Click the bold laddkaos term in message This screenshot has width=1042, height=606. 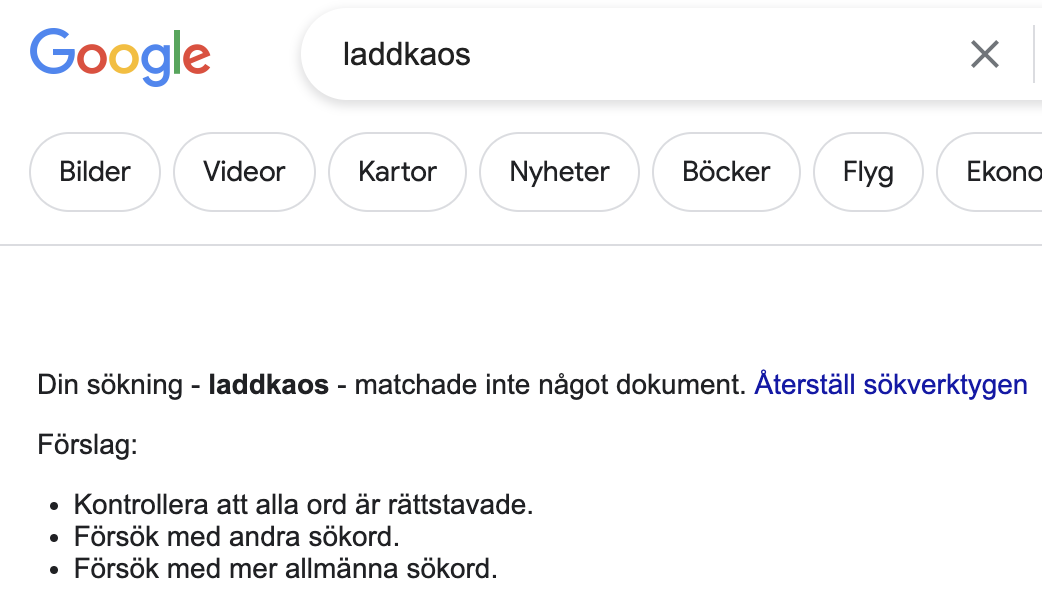tap(268, 385)
